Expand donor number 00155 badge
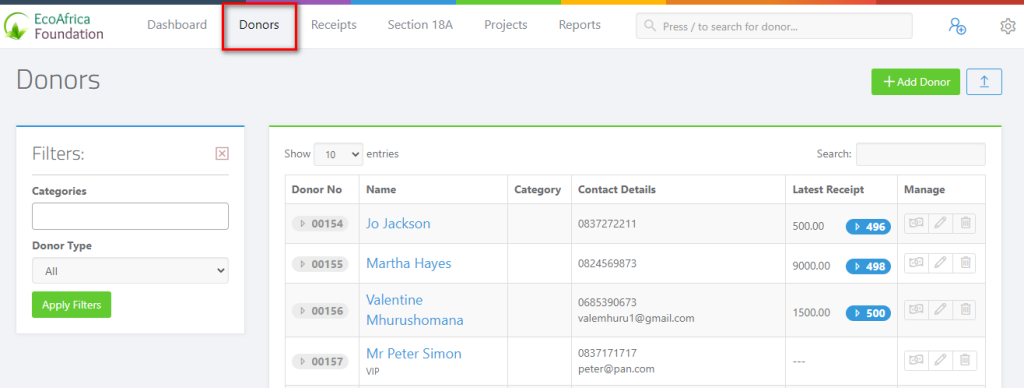The height and width of the screenshot is (388, 1024). click(x=321, y=264)
